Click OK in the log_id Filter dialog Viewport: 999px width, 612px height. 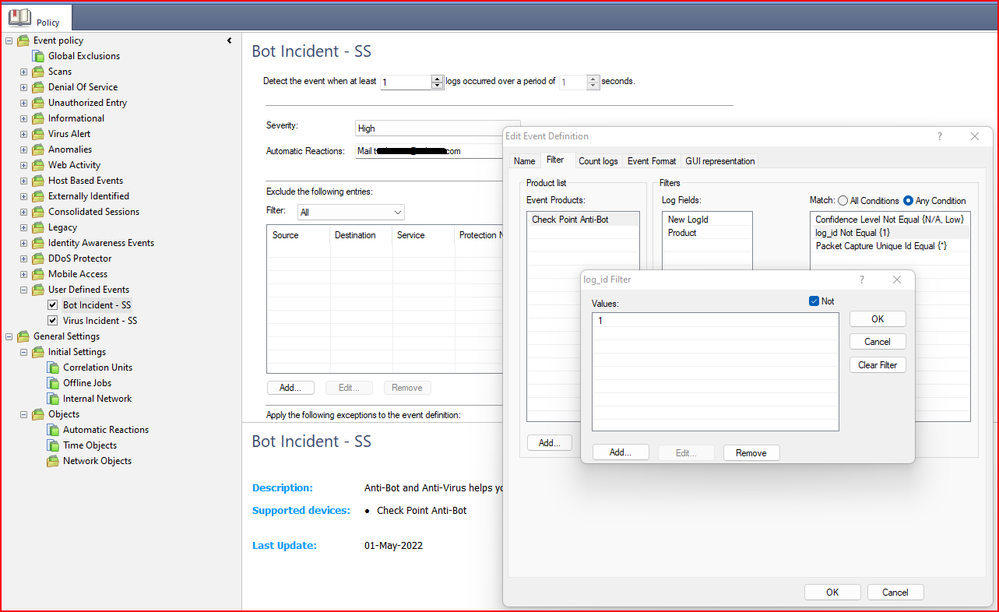pyautogui.click(x=877, y=319)
